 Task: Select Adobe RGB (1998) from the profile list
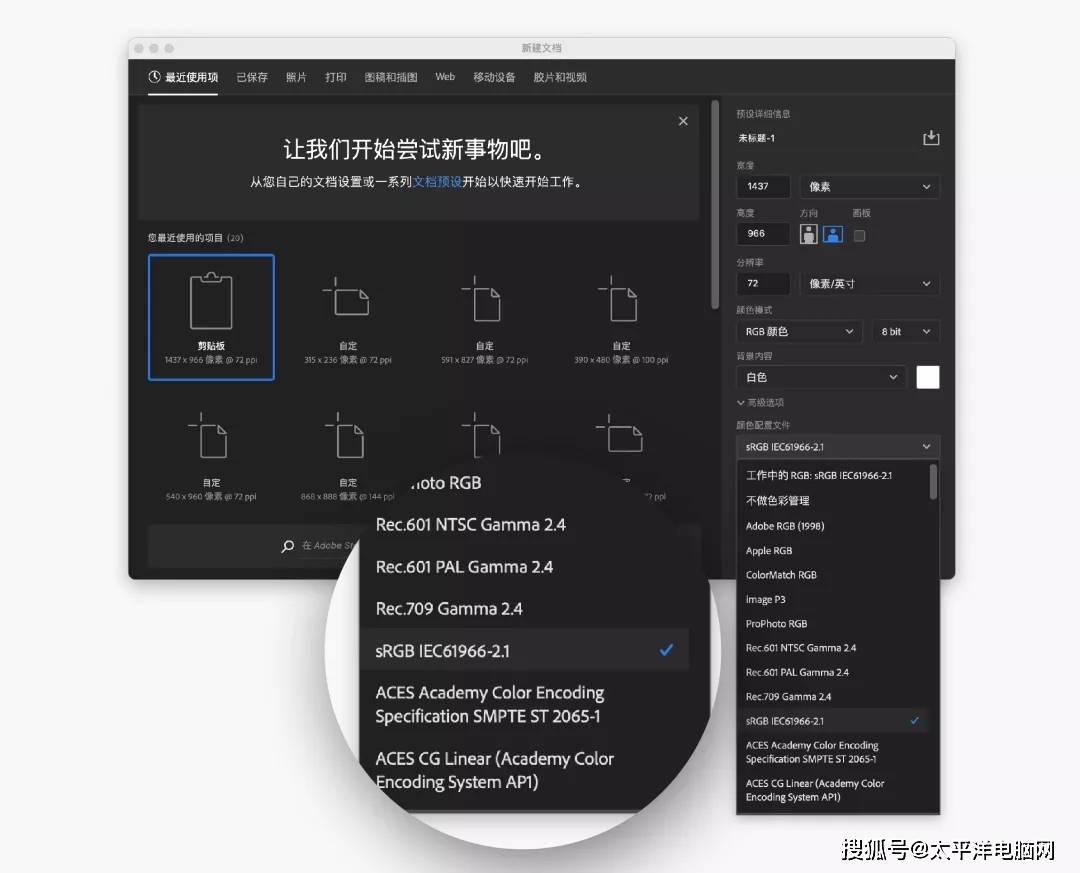tap(785, 526)
